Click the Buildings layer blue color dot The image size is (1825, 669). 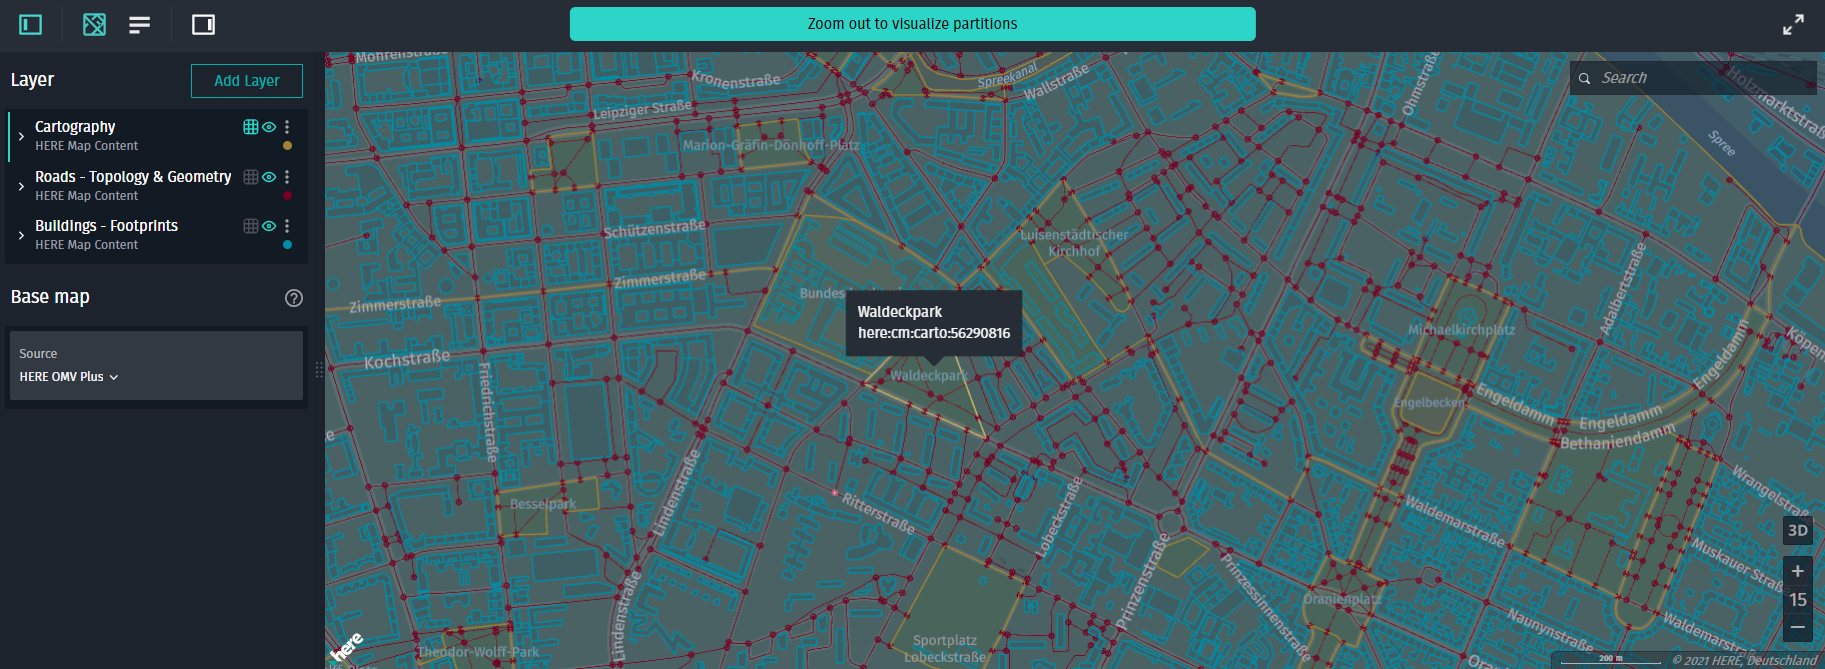tap(287, 245)
